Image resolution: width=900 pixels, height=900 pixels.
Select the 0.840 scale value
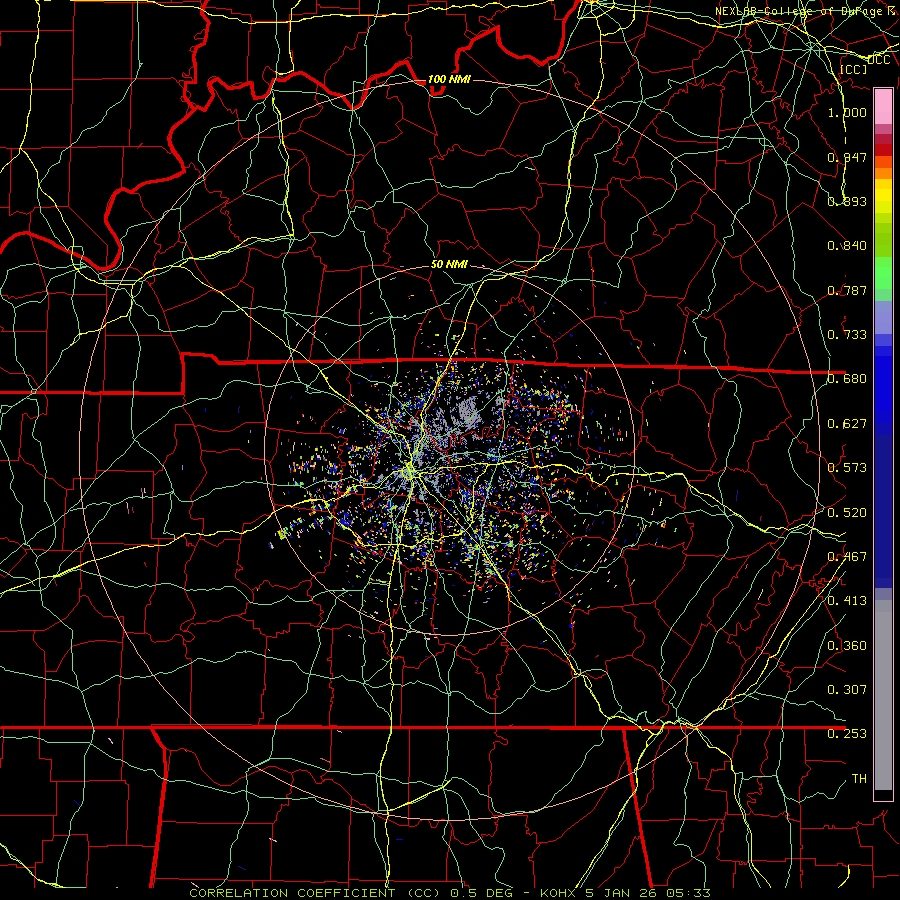click(x=847, y=246)
